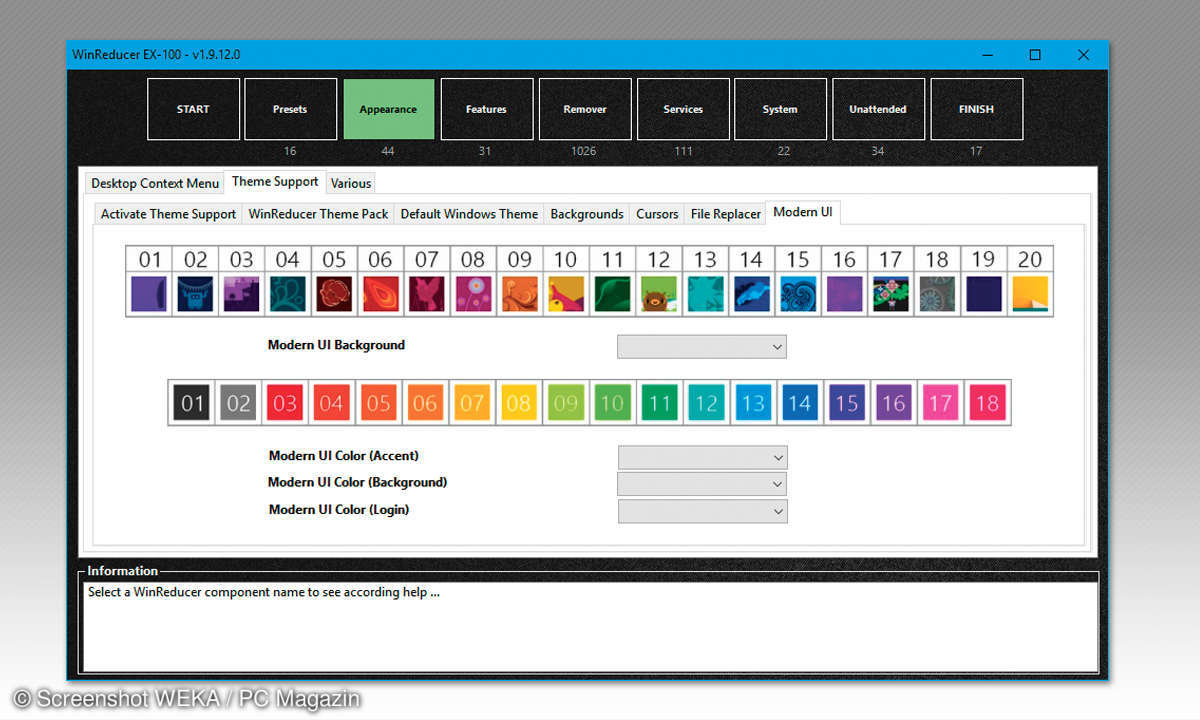1200x720 pixels.
Task: Select black color swatch 01
Action: [192, 403]
